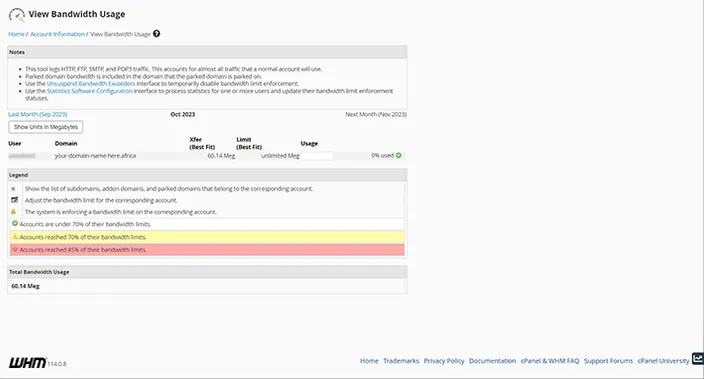Click Show Units in Megabytes button
Image resolution: width=704 pixels, height=379 pixels.
tap(46, 127)
